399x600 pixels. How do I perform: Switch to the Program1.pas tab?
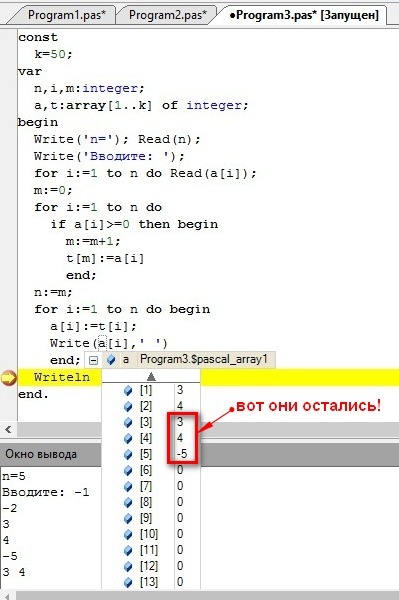point(67,15)
